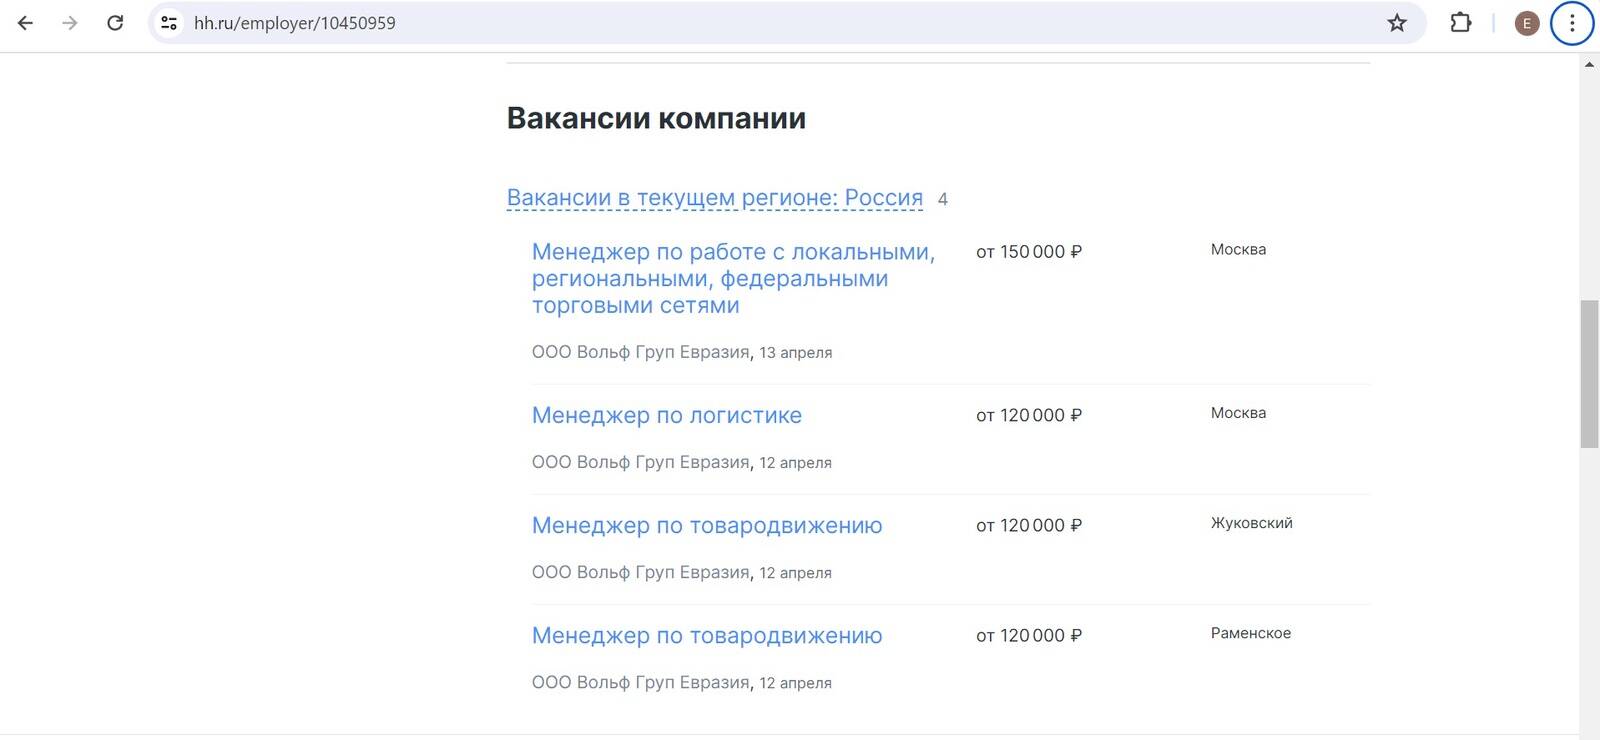The height and width of the screenshot is (740, 1600).
Task: Open vacancy 'Менеджер по работе с локальными' сетями
Action: (x=734, y=279)
